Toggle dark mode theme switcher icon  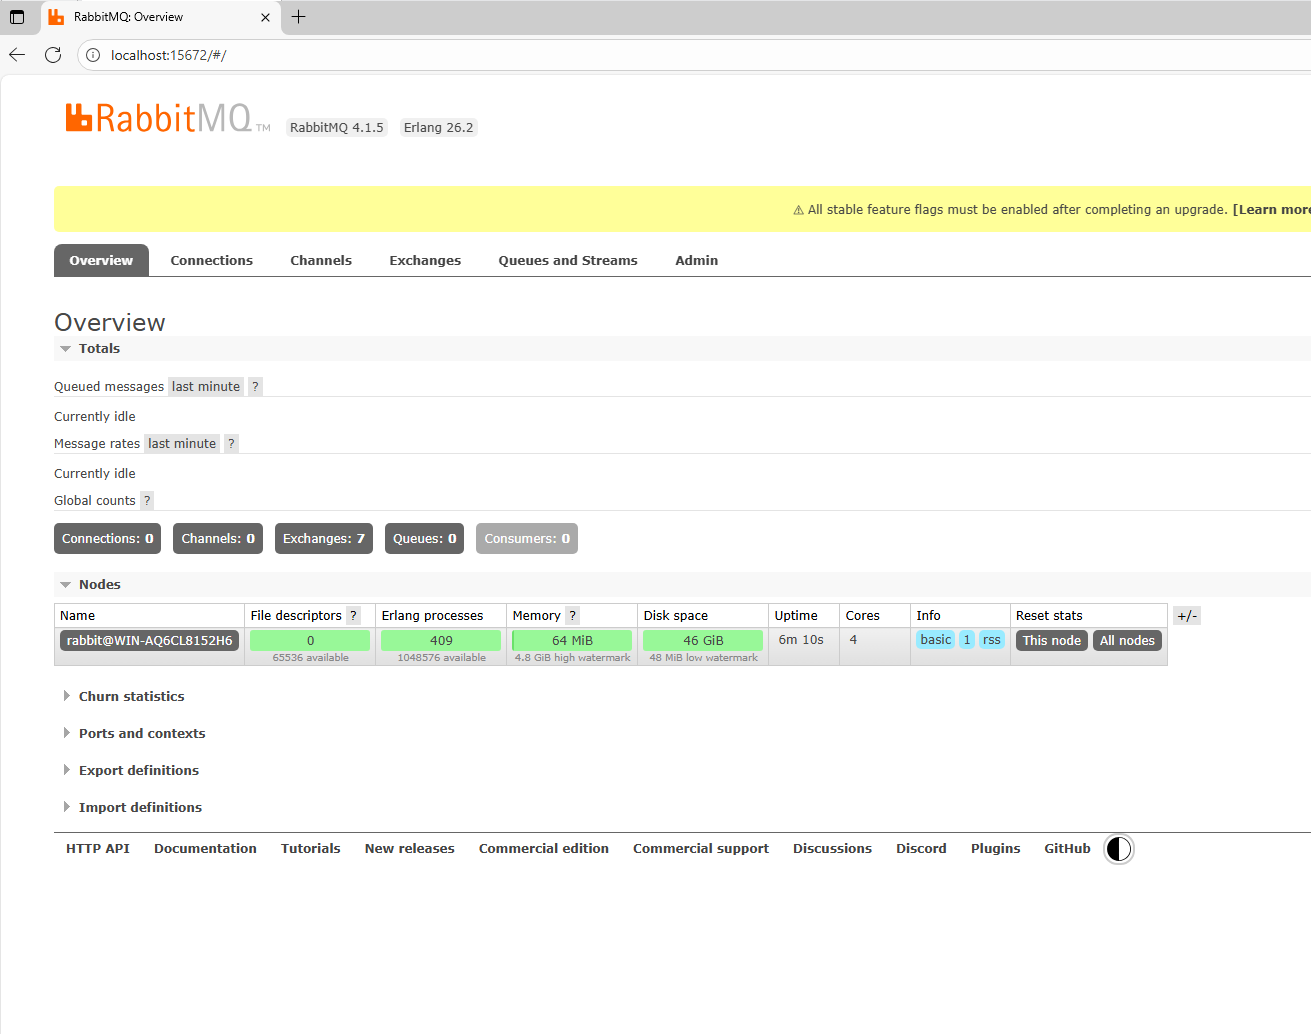click(1118, 849)
